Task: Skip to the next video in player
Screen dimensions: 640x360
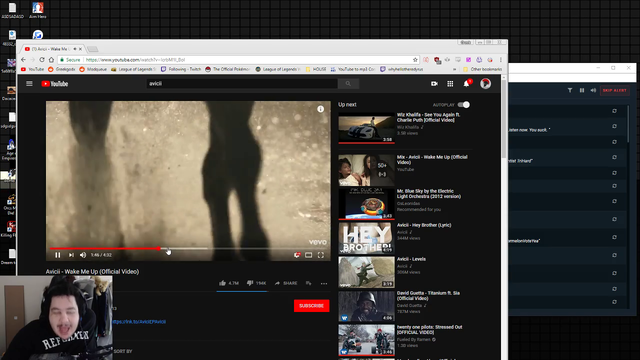Action: 71,255
